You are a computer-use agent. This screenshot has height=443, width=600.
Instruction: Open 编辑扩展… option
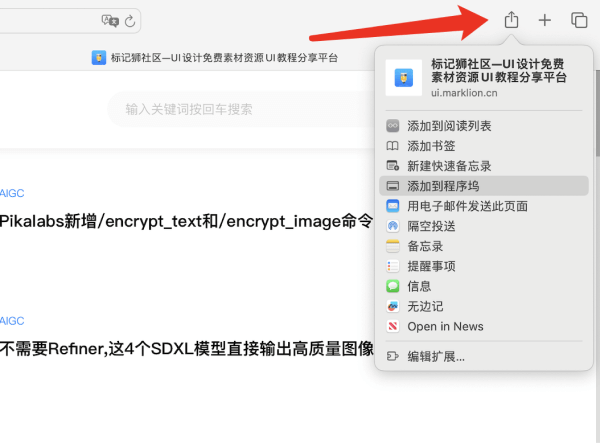[x=484, y=357]
